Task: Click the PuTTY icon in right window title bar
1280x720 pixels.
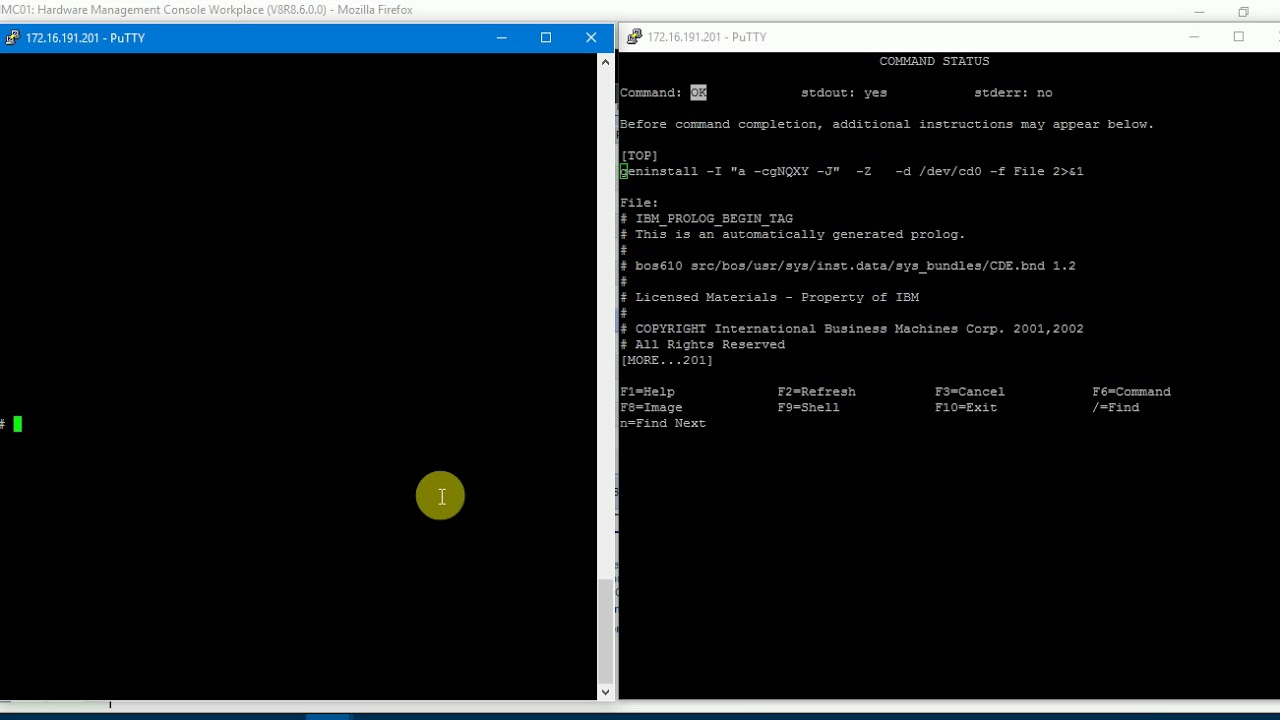Action: pos(634,37)
